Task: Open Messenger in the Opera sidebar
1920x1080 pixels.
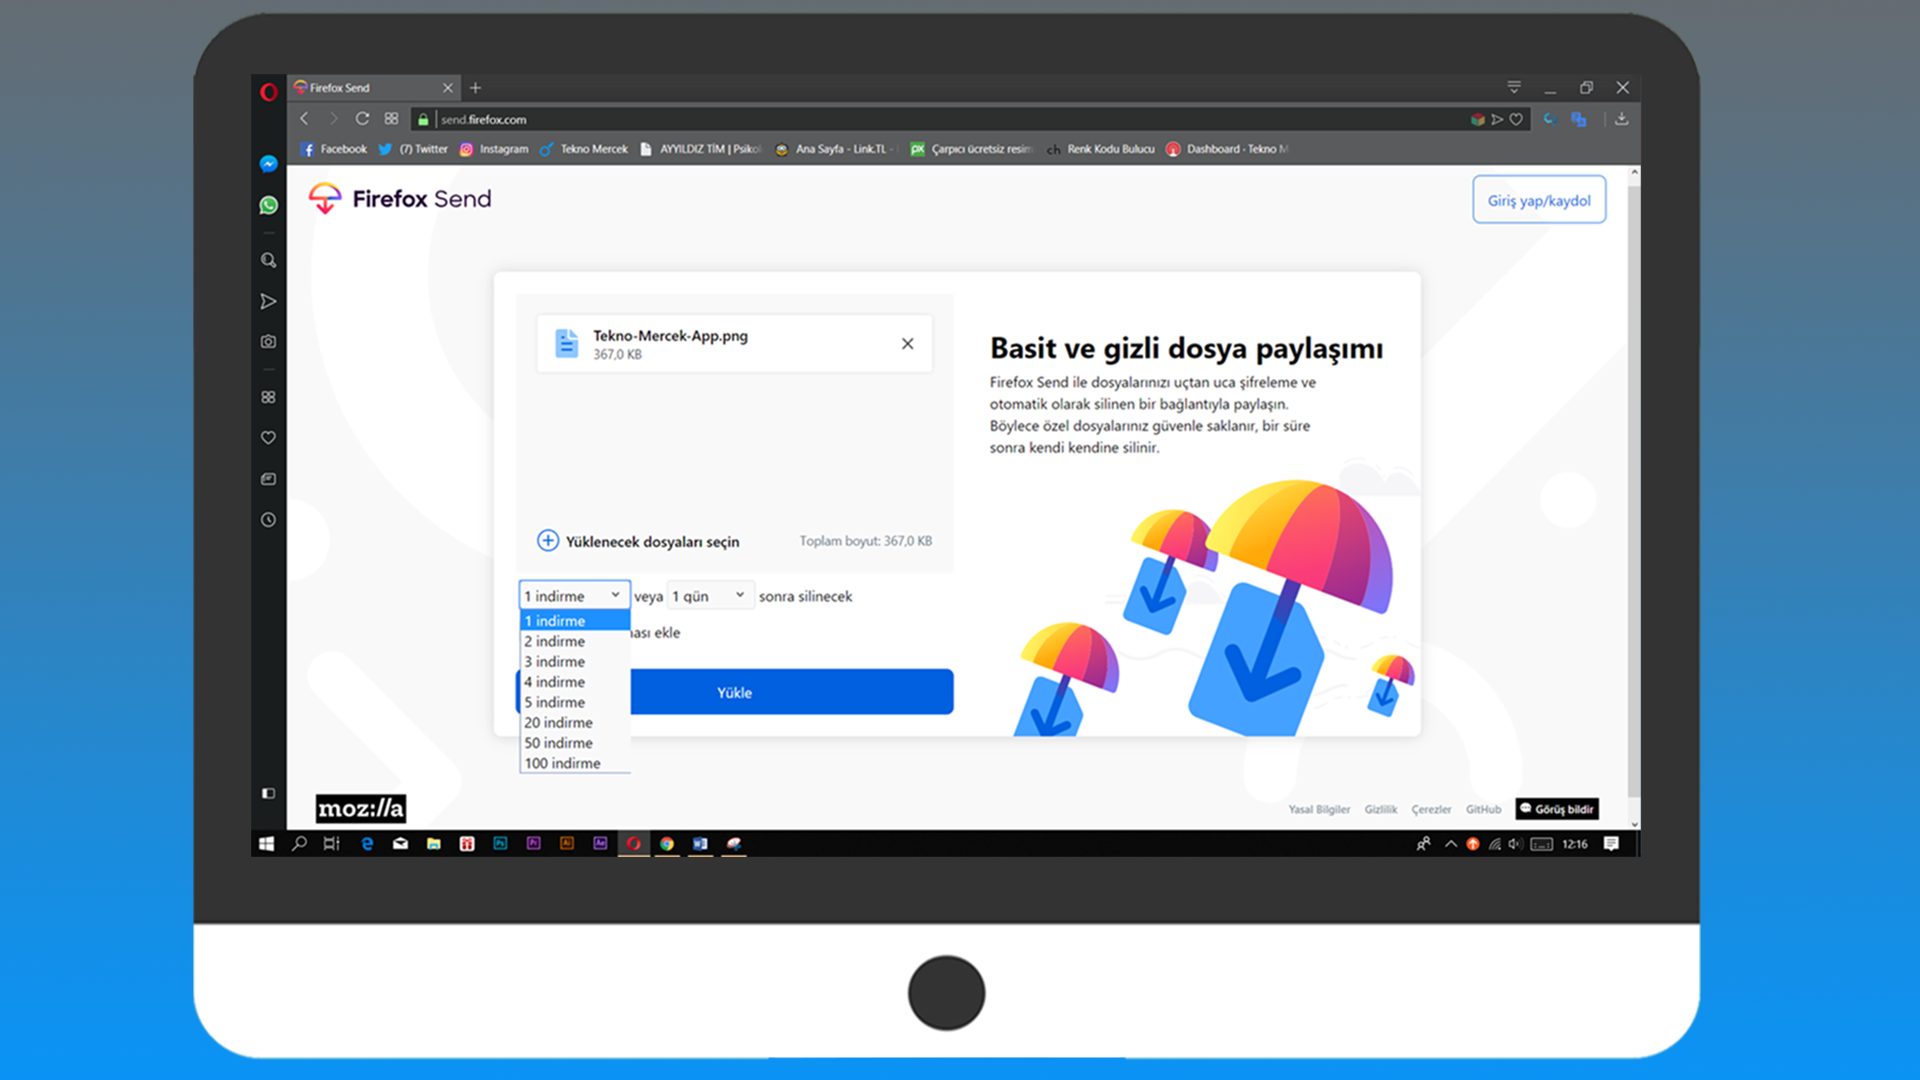Action: (x=268, y=164)
